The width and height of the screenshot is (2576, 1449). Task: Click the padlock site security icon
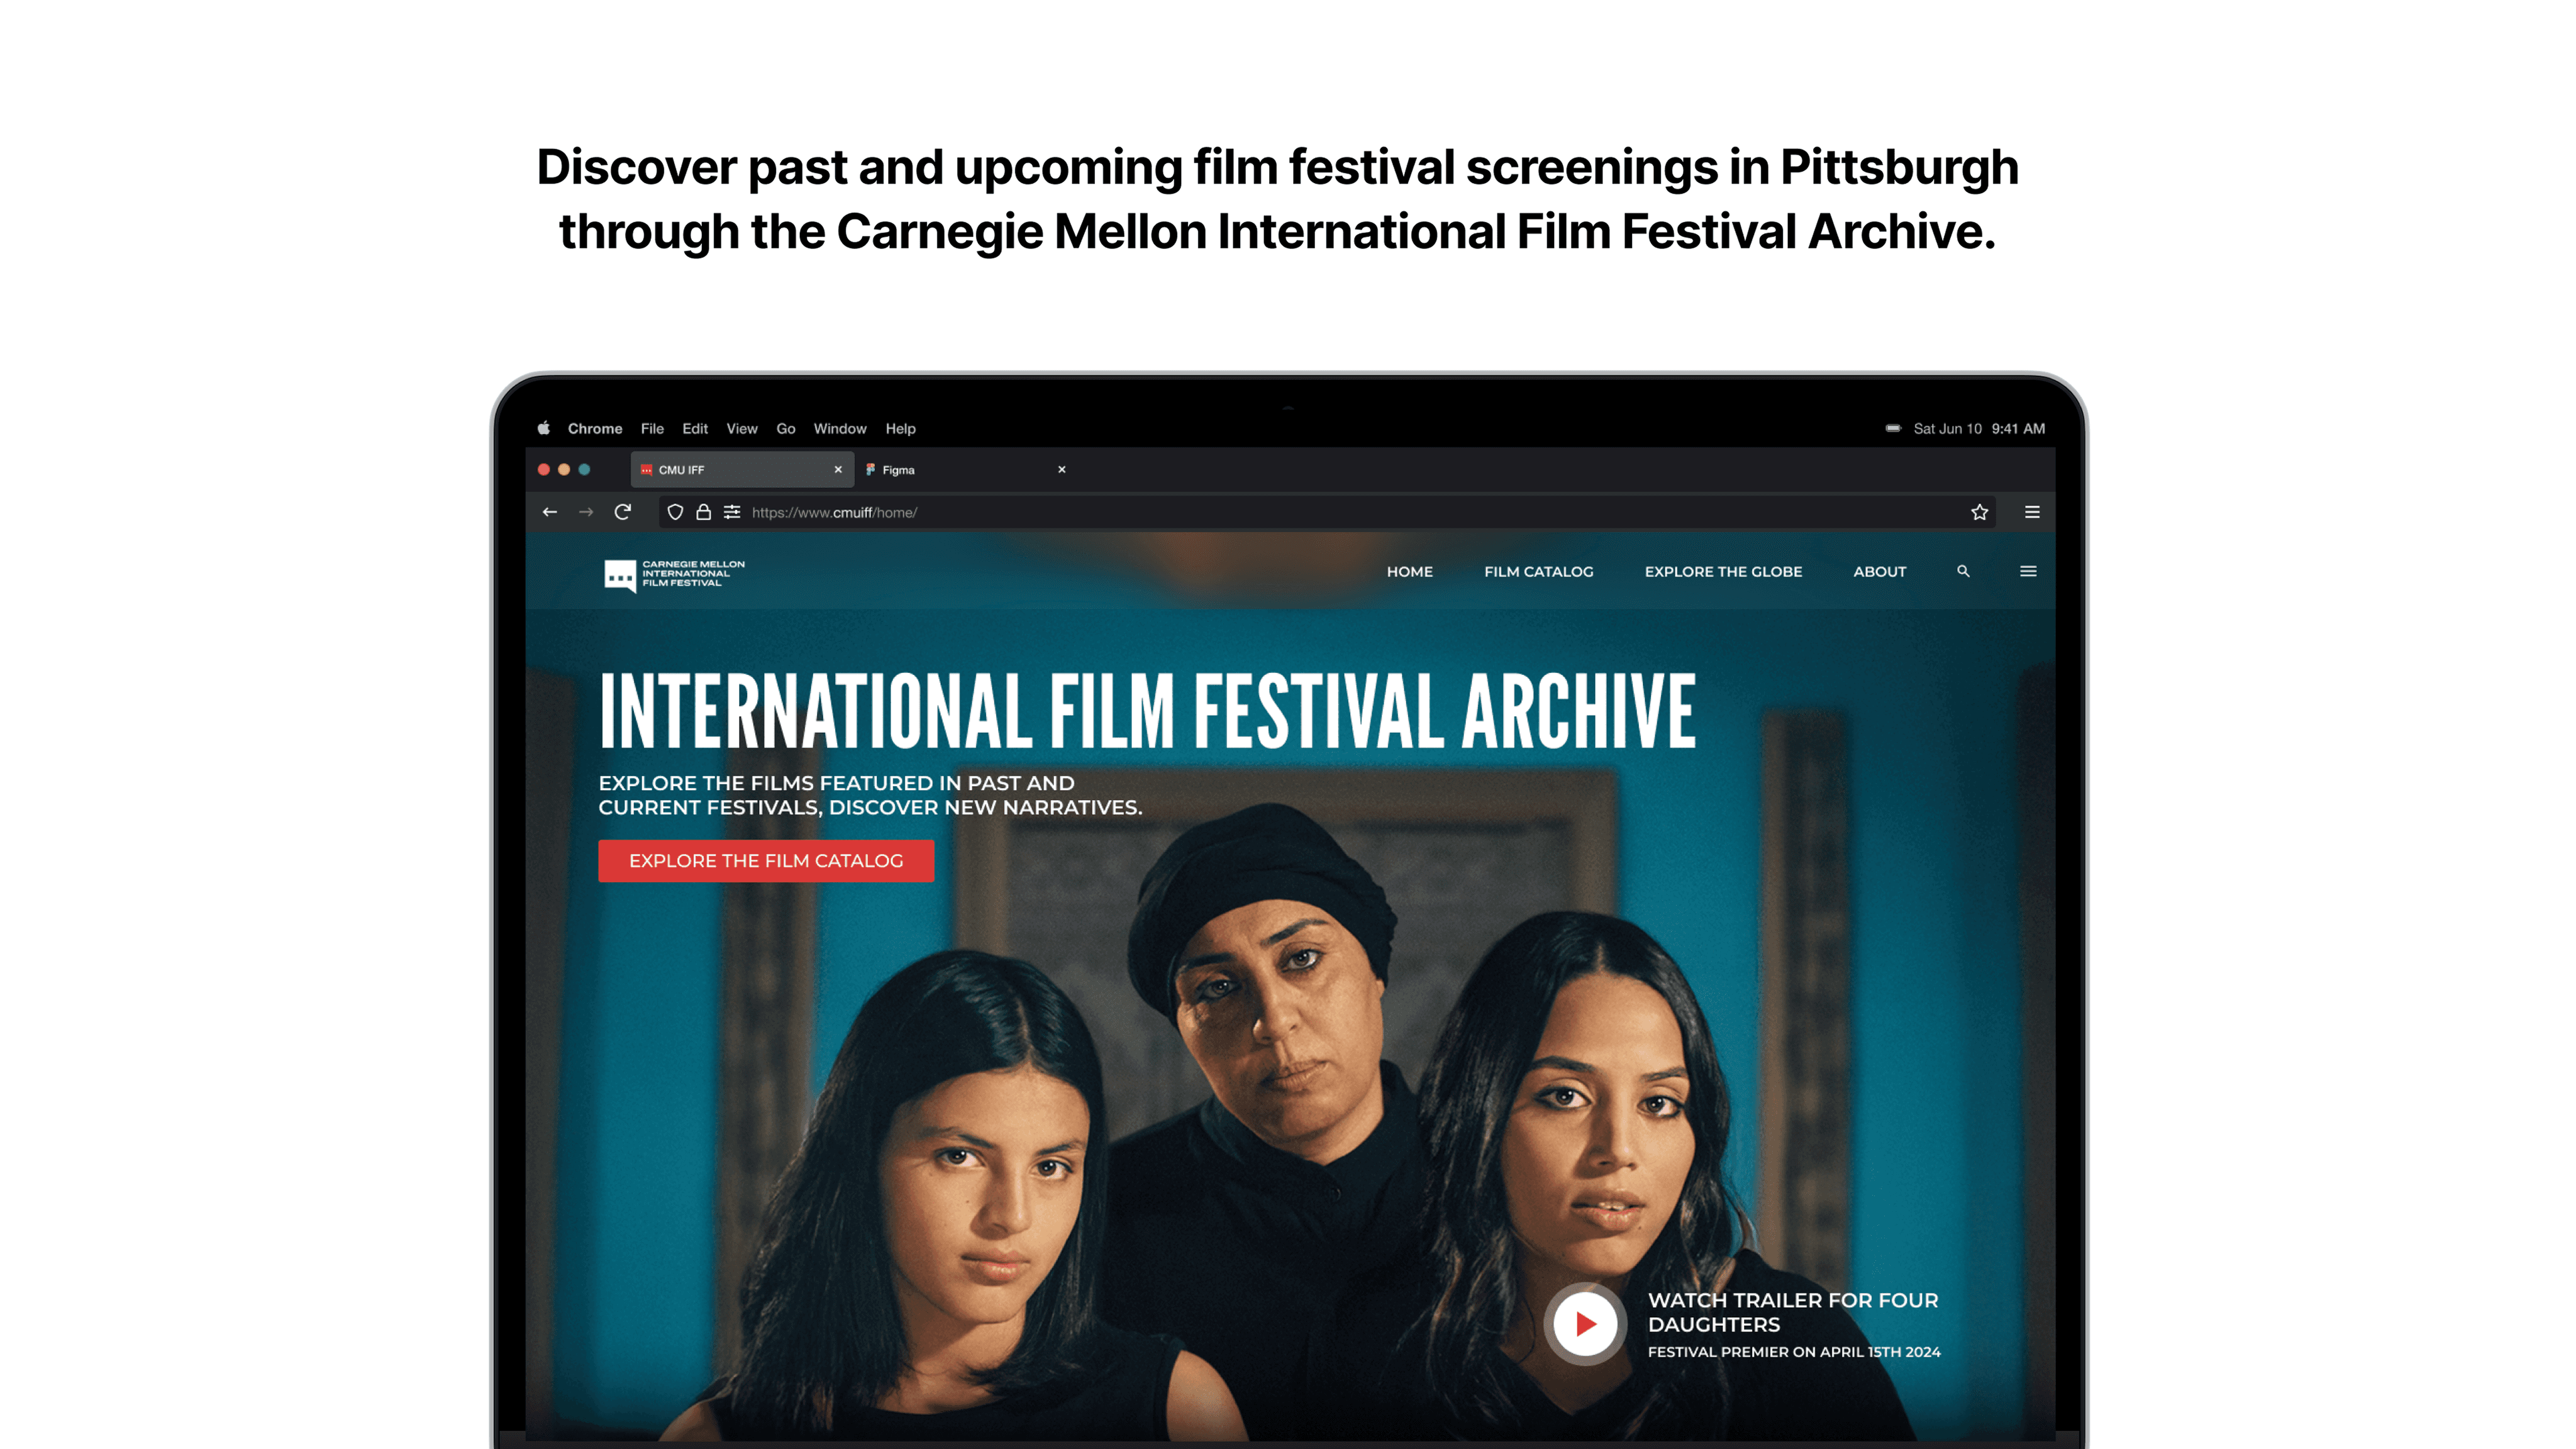coord(704,512)
